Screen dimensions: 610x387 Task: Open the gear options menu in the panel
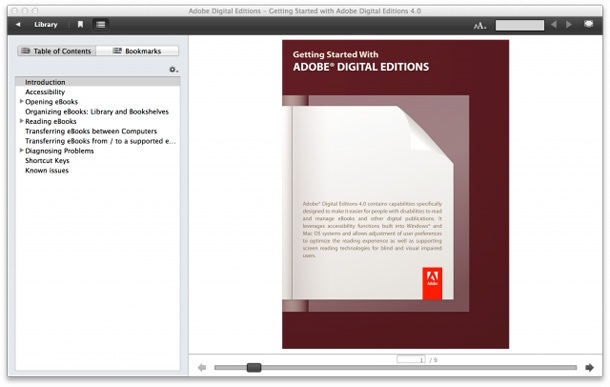[x=173, y=70]
